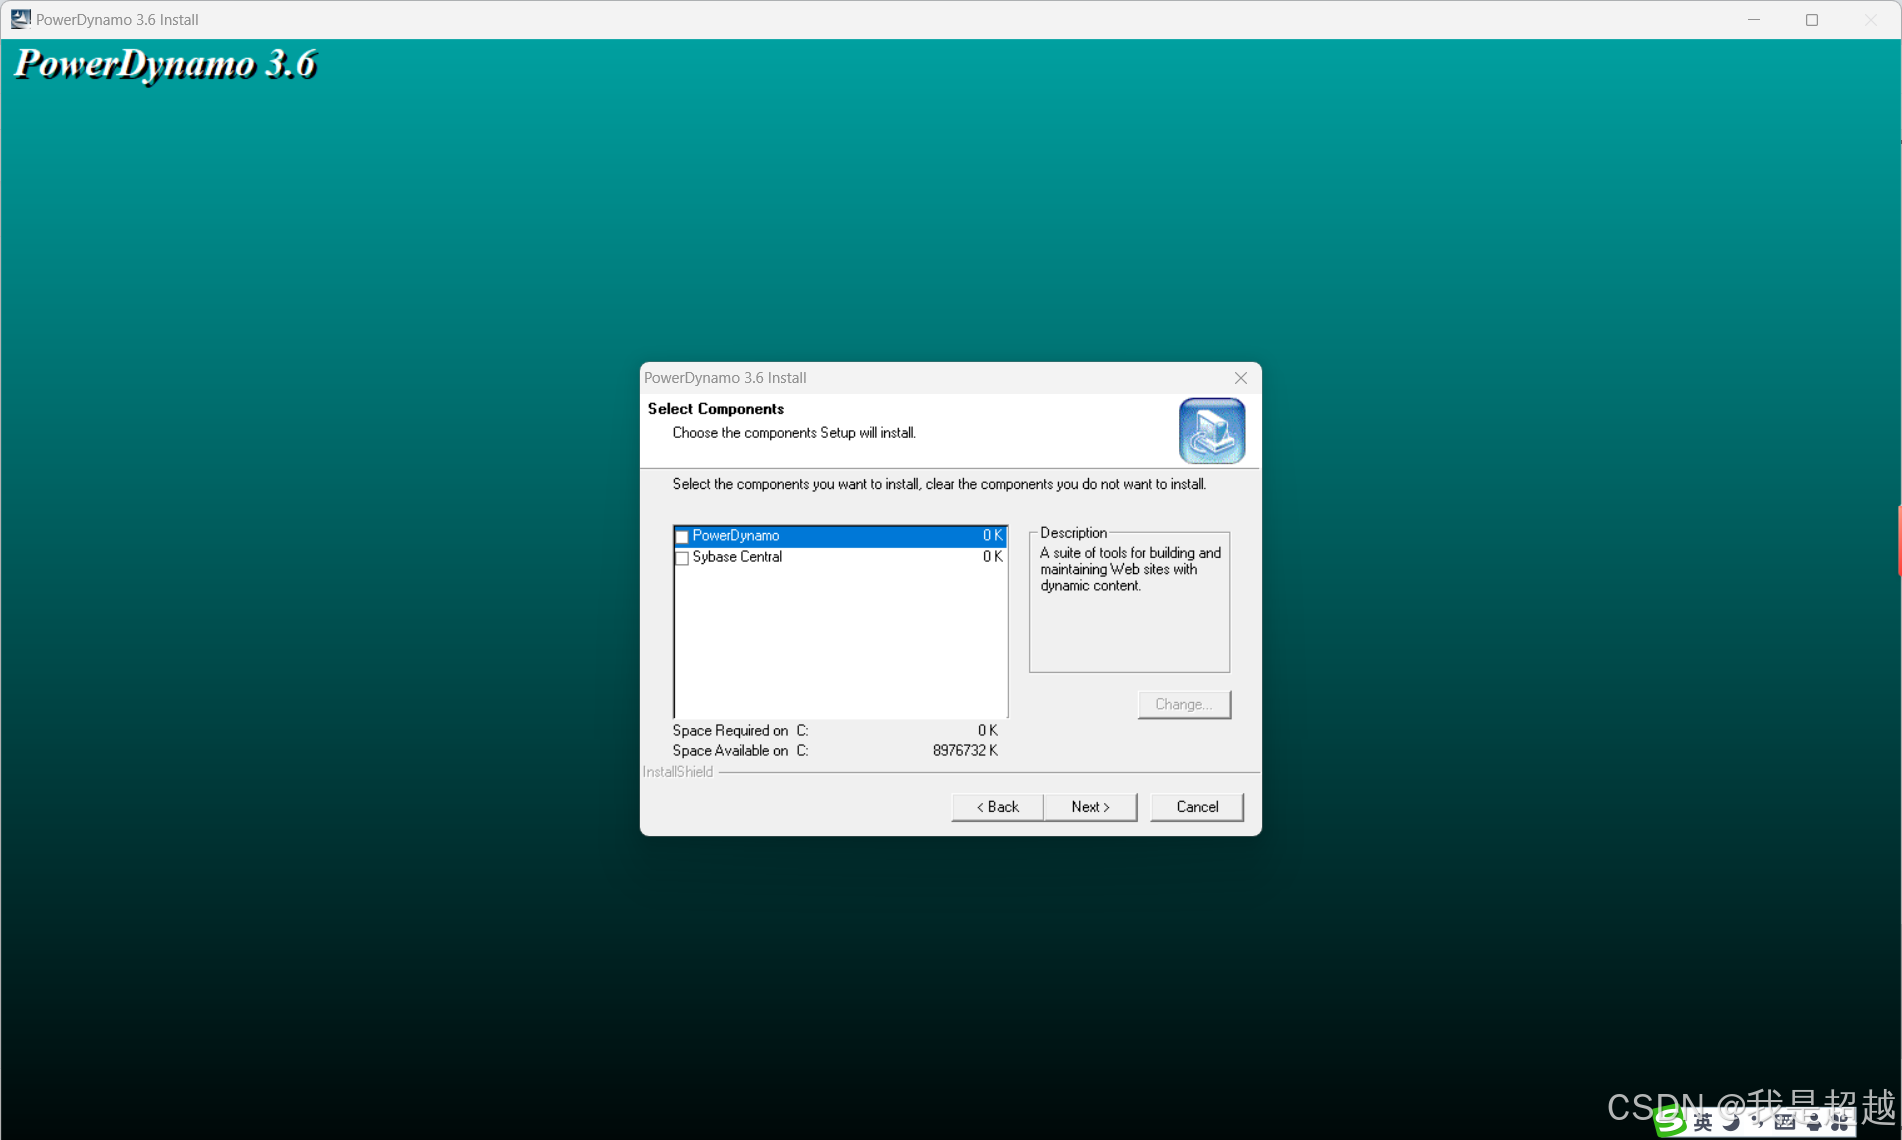The width and height of the screenshot is (1902, 1140).
Task: Click the computer setup icon in the dialog
Action: (1212, 430)
